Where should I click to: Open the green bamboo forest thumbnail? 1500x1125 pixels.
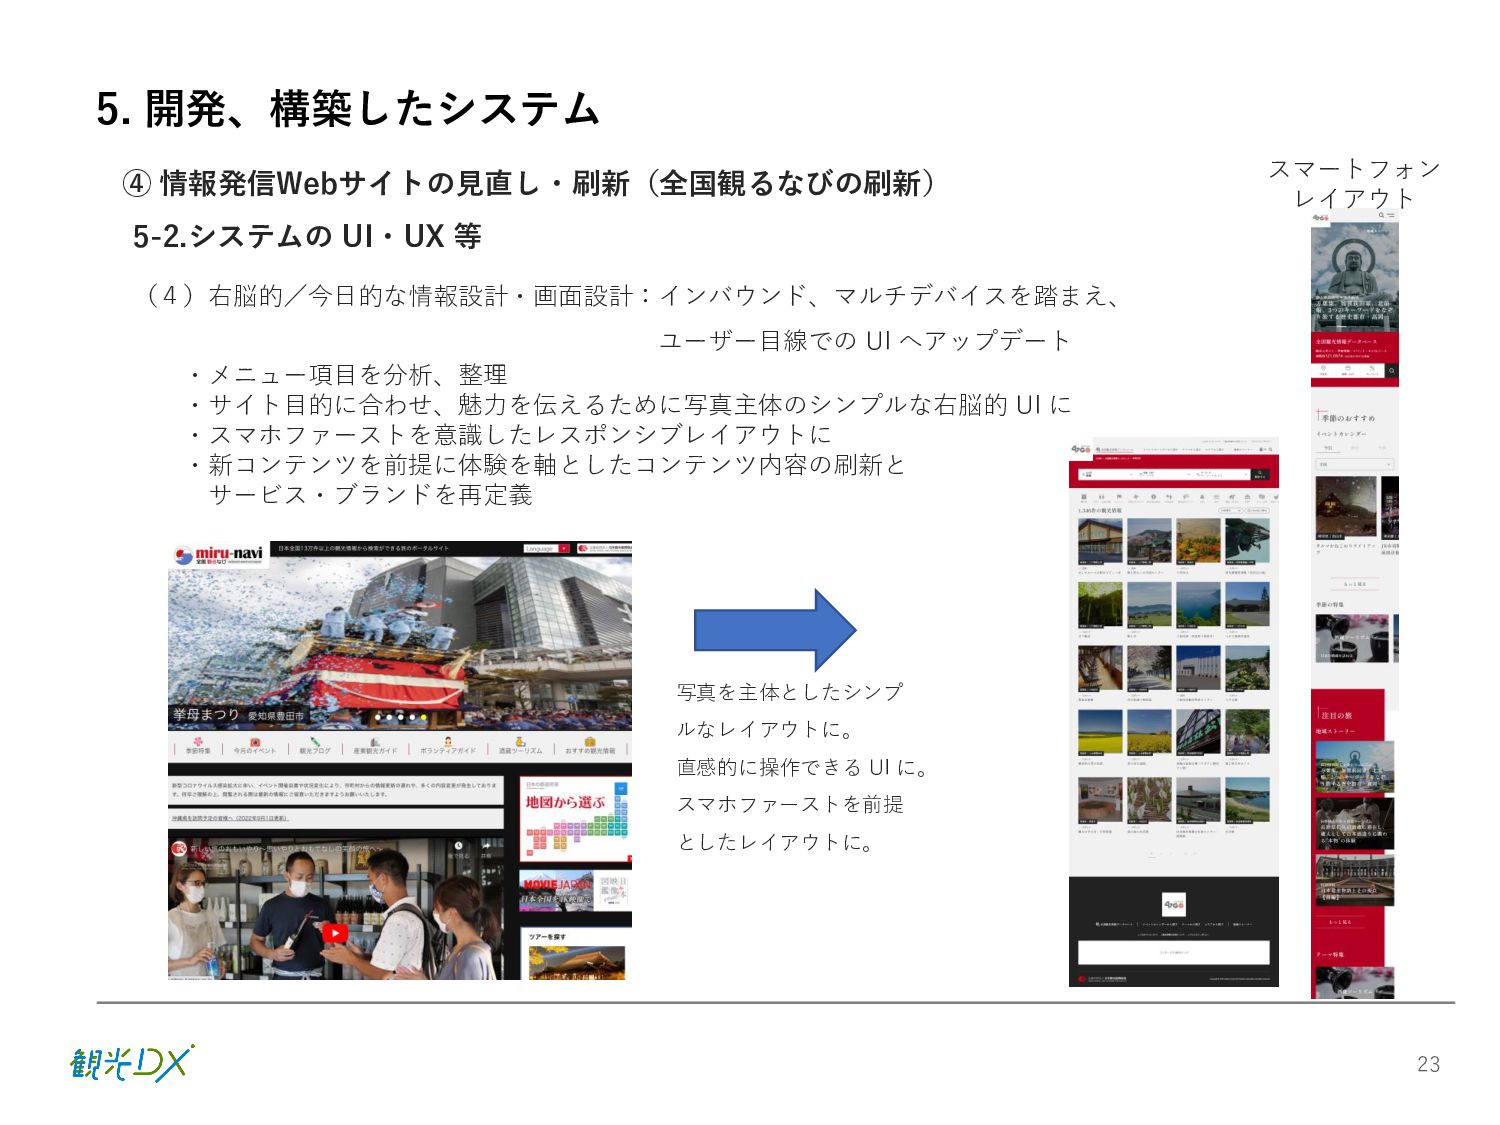pos(1099,604)
